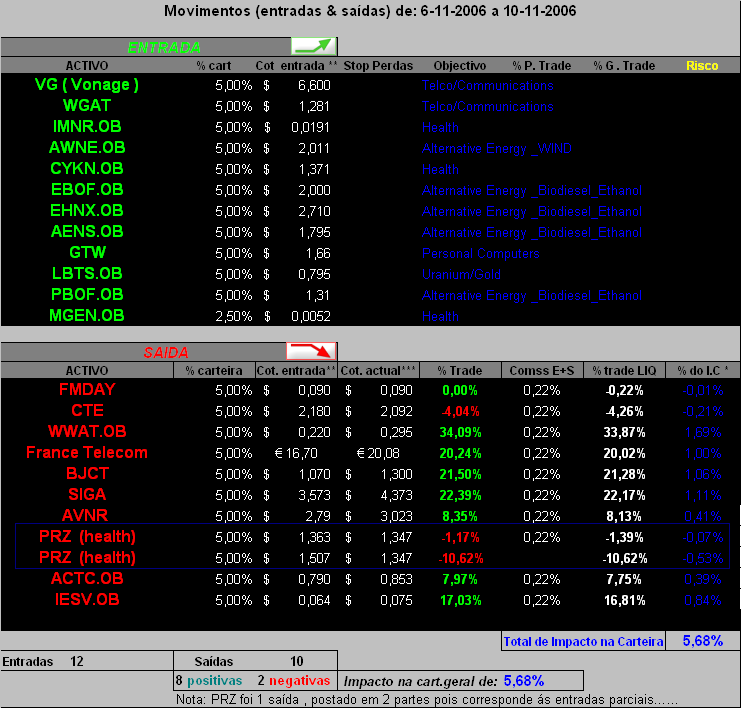Click the Nota about PRZ footer text
Screen dimensions: 741x708
point(427,699)
